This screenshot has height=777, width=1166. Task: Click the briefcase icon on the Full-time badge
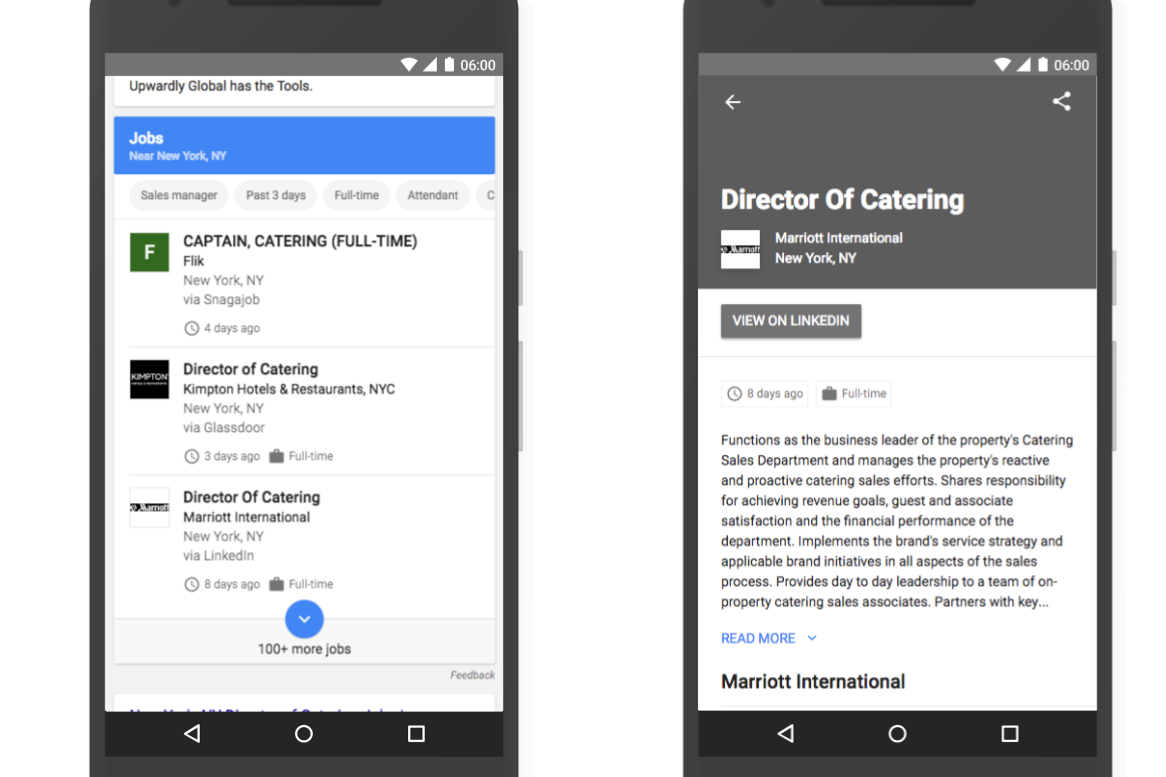829,393
